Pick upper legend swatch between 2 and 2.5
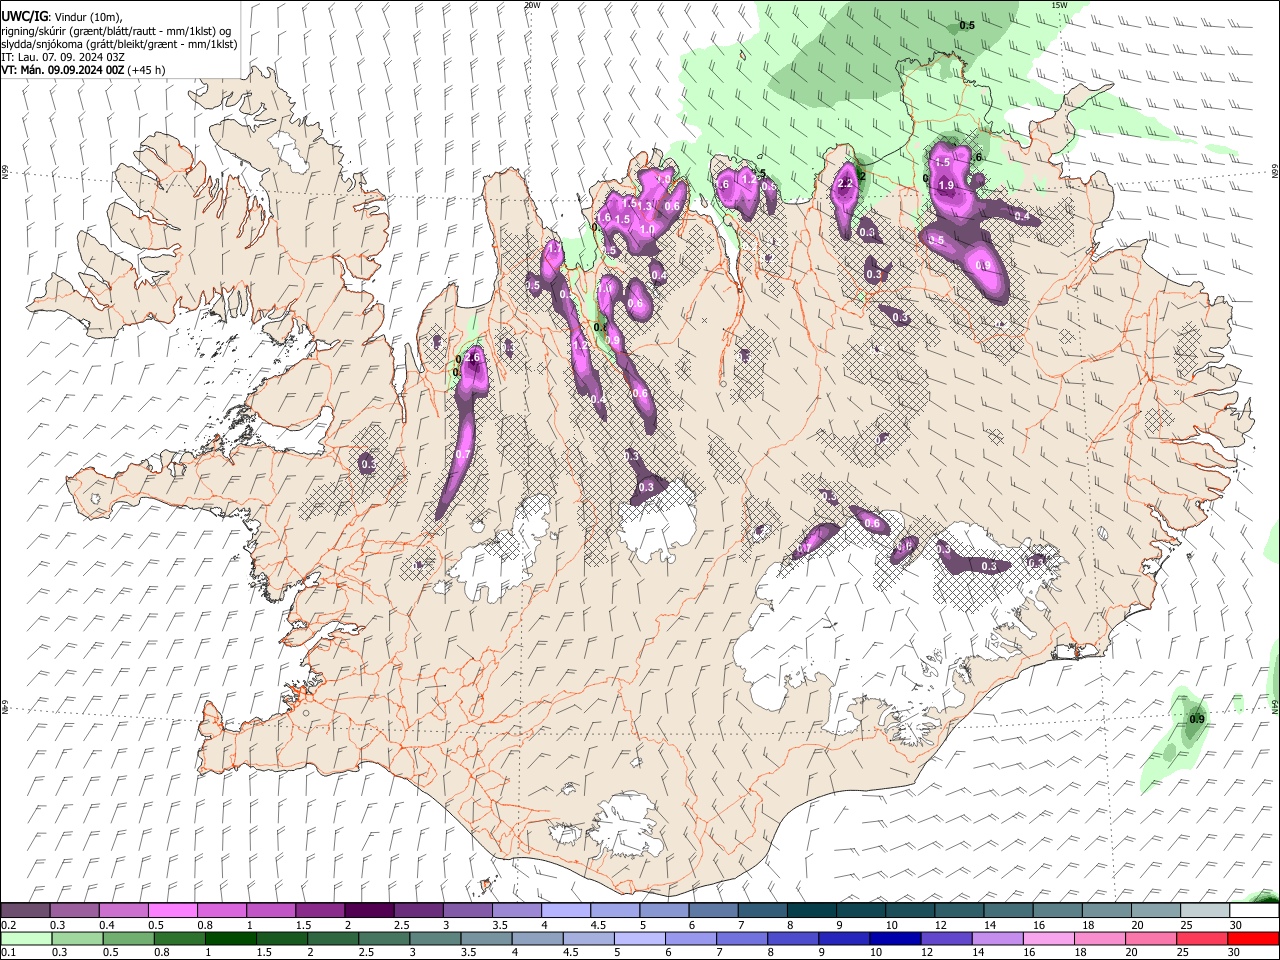1280x960 pixels. pos(369,911)
